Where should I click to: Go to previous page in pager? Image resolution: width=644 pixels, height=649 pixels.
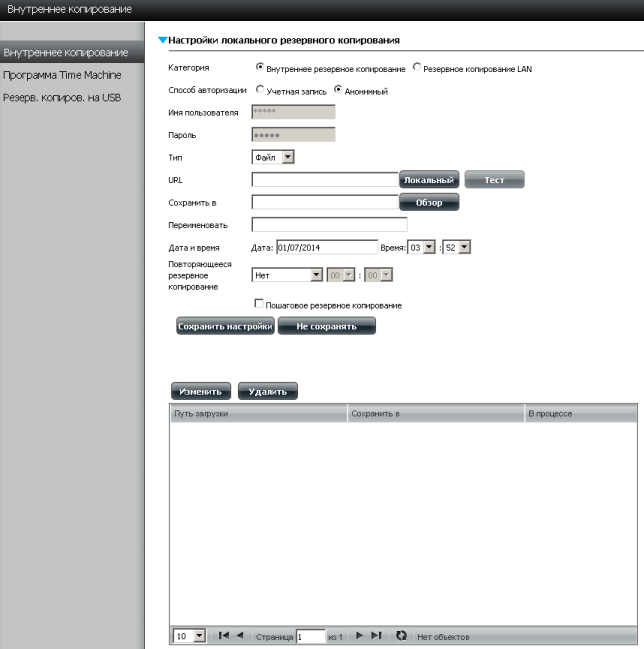[x=240, y=635]
